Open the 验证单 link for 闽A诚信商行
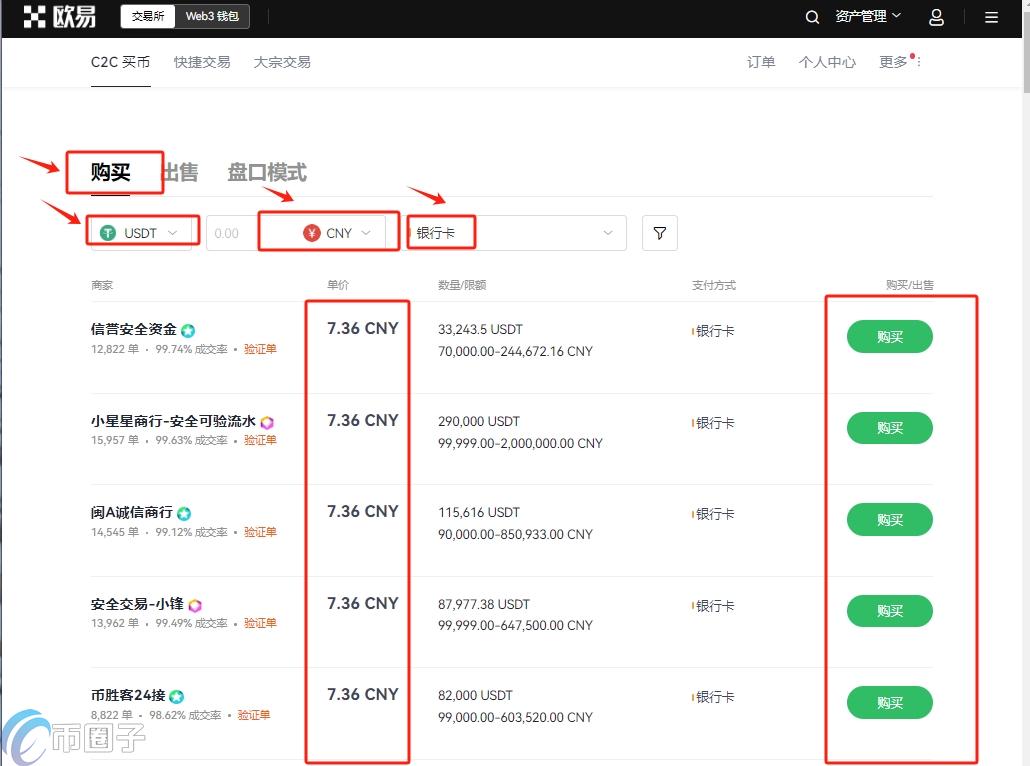The width and height of the screenshot is (1030, 766). point(260,532)
